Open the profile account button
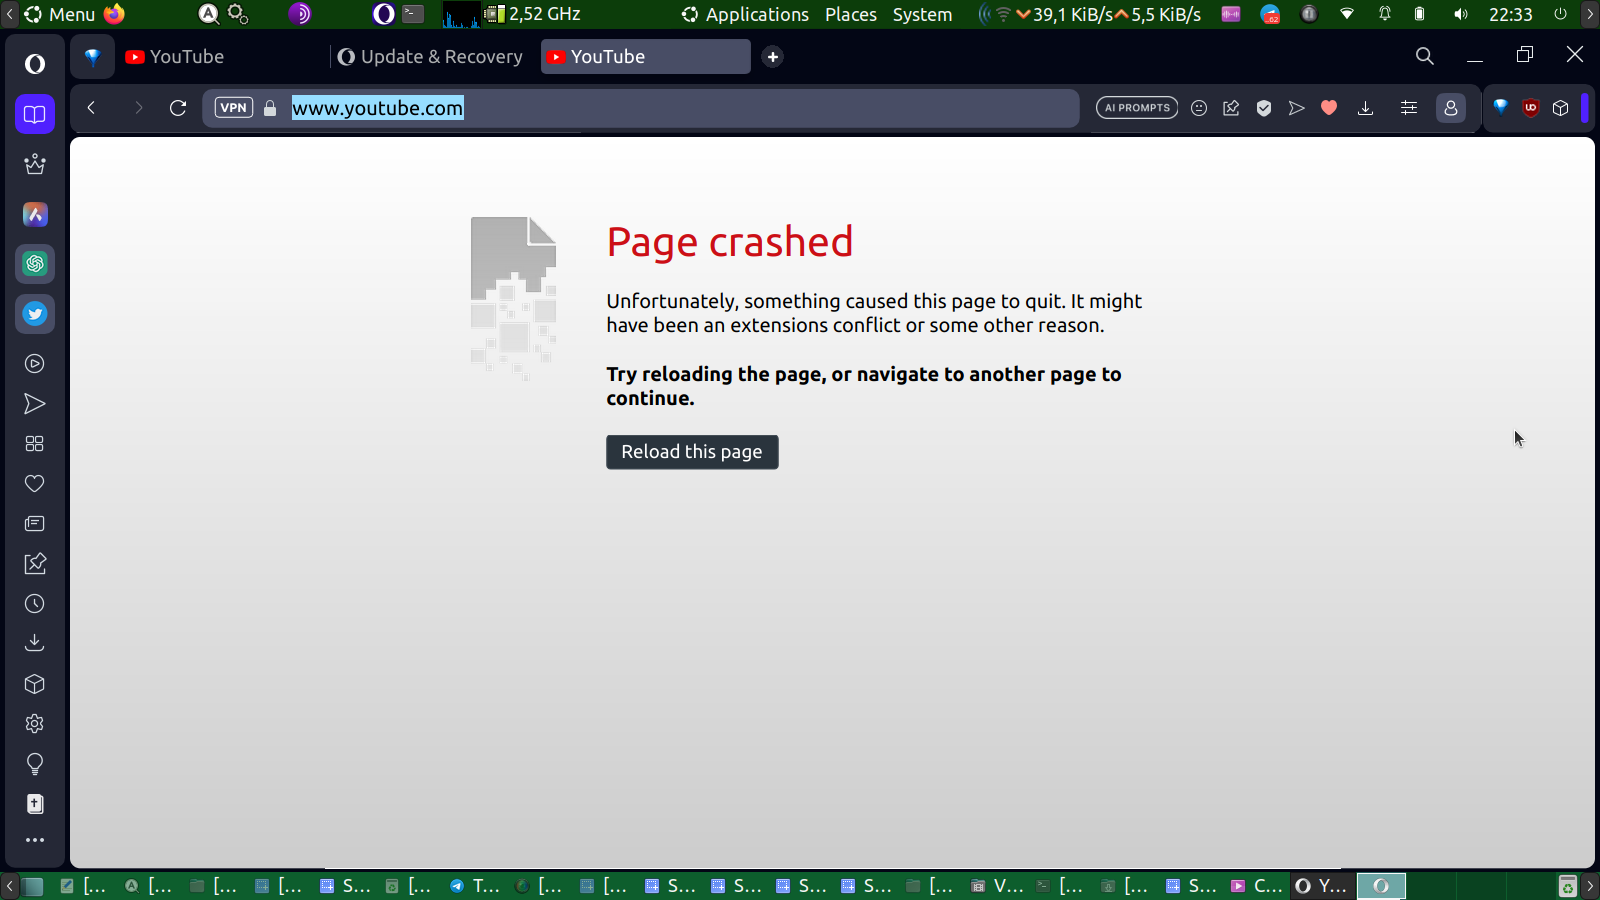Image resolution: width=1600 pixels, height=900 pixels. click(x=1451, y=108)
